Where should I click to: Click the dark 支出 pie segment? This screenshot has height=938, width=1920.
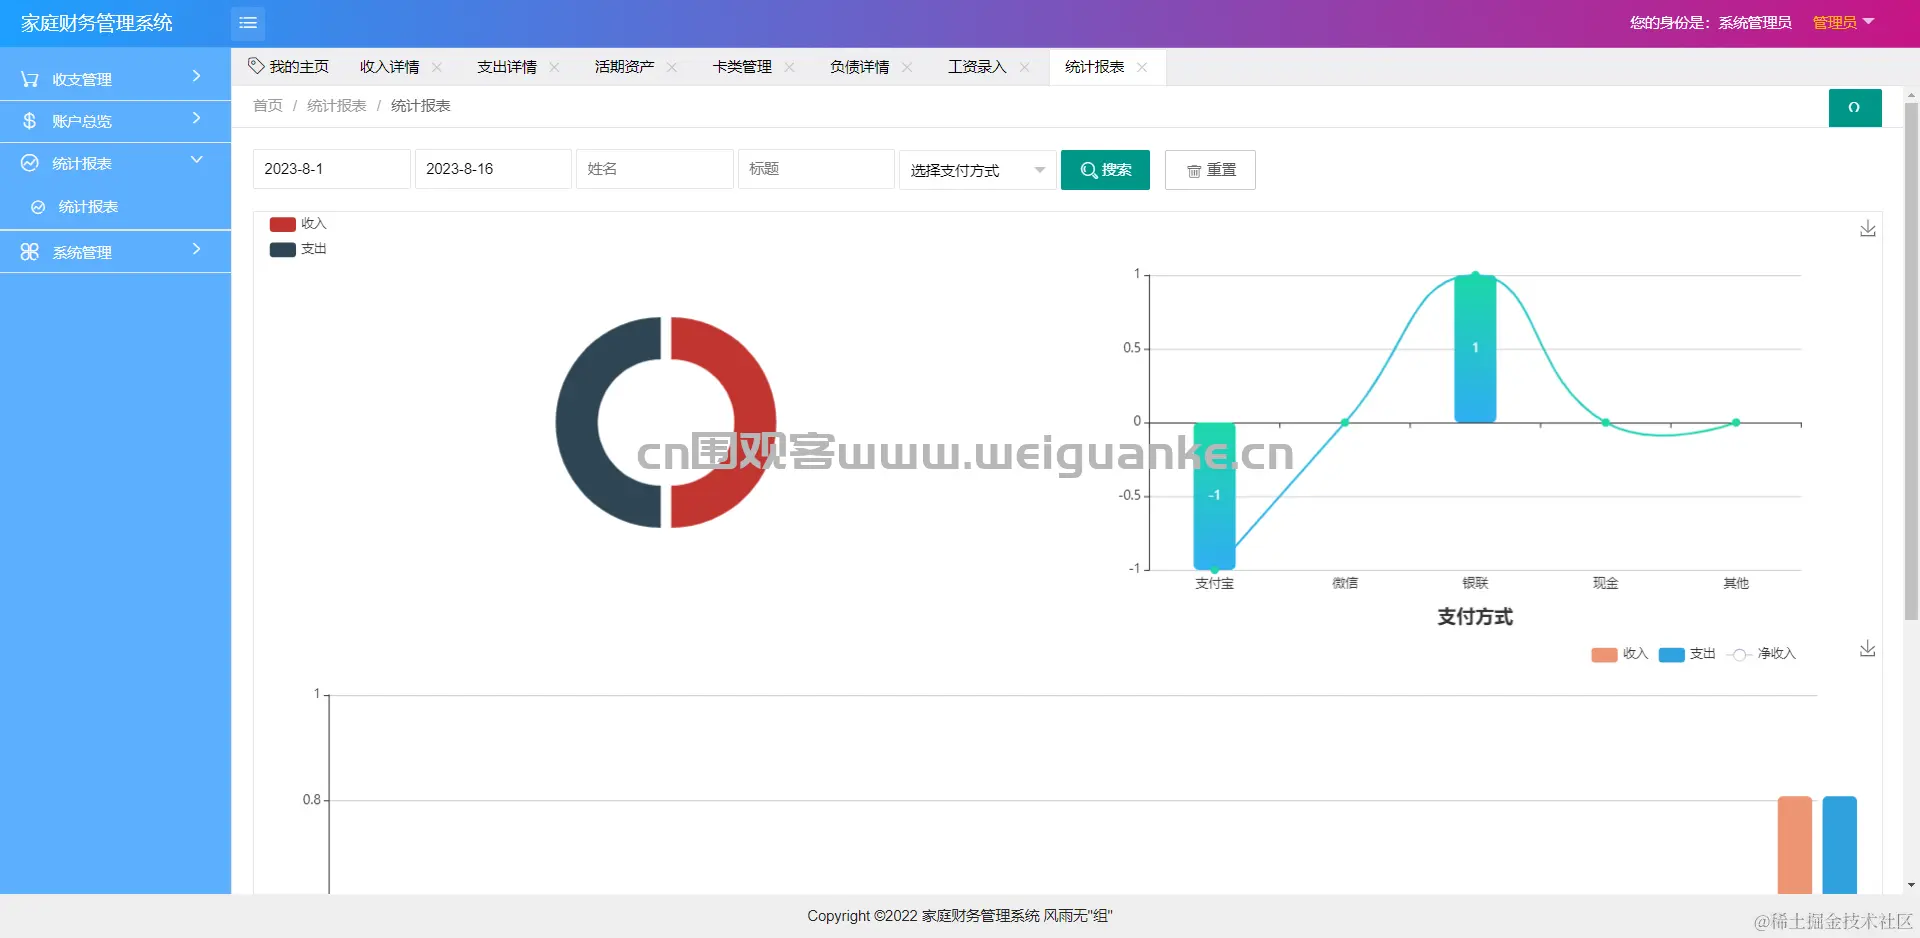click(578, 422)
